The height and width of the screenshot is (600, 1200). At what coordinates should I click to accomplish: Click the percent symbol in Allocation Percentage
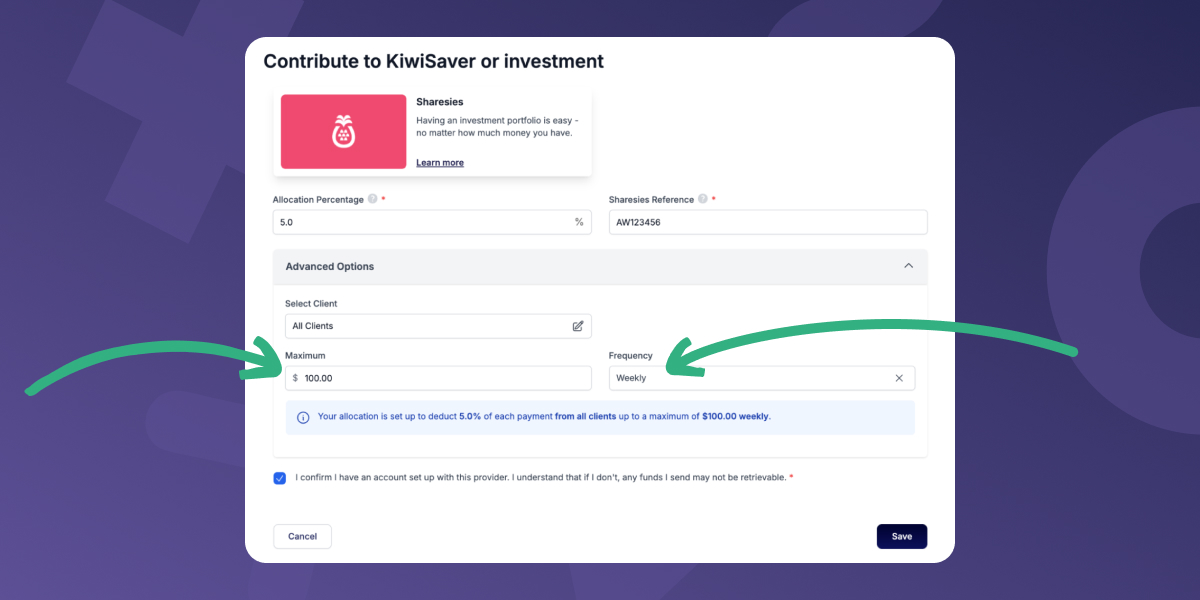(579, 221)
